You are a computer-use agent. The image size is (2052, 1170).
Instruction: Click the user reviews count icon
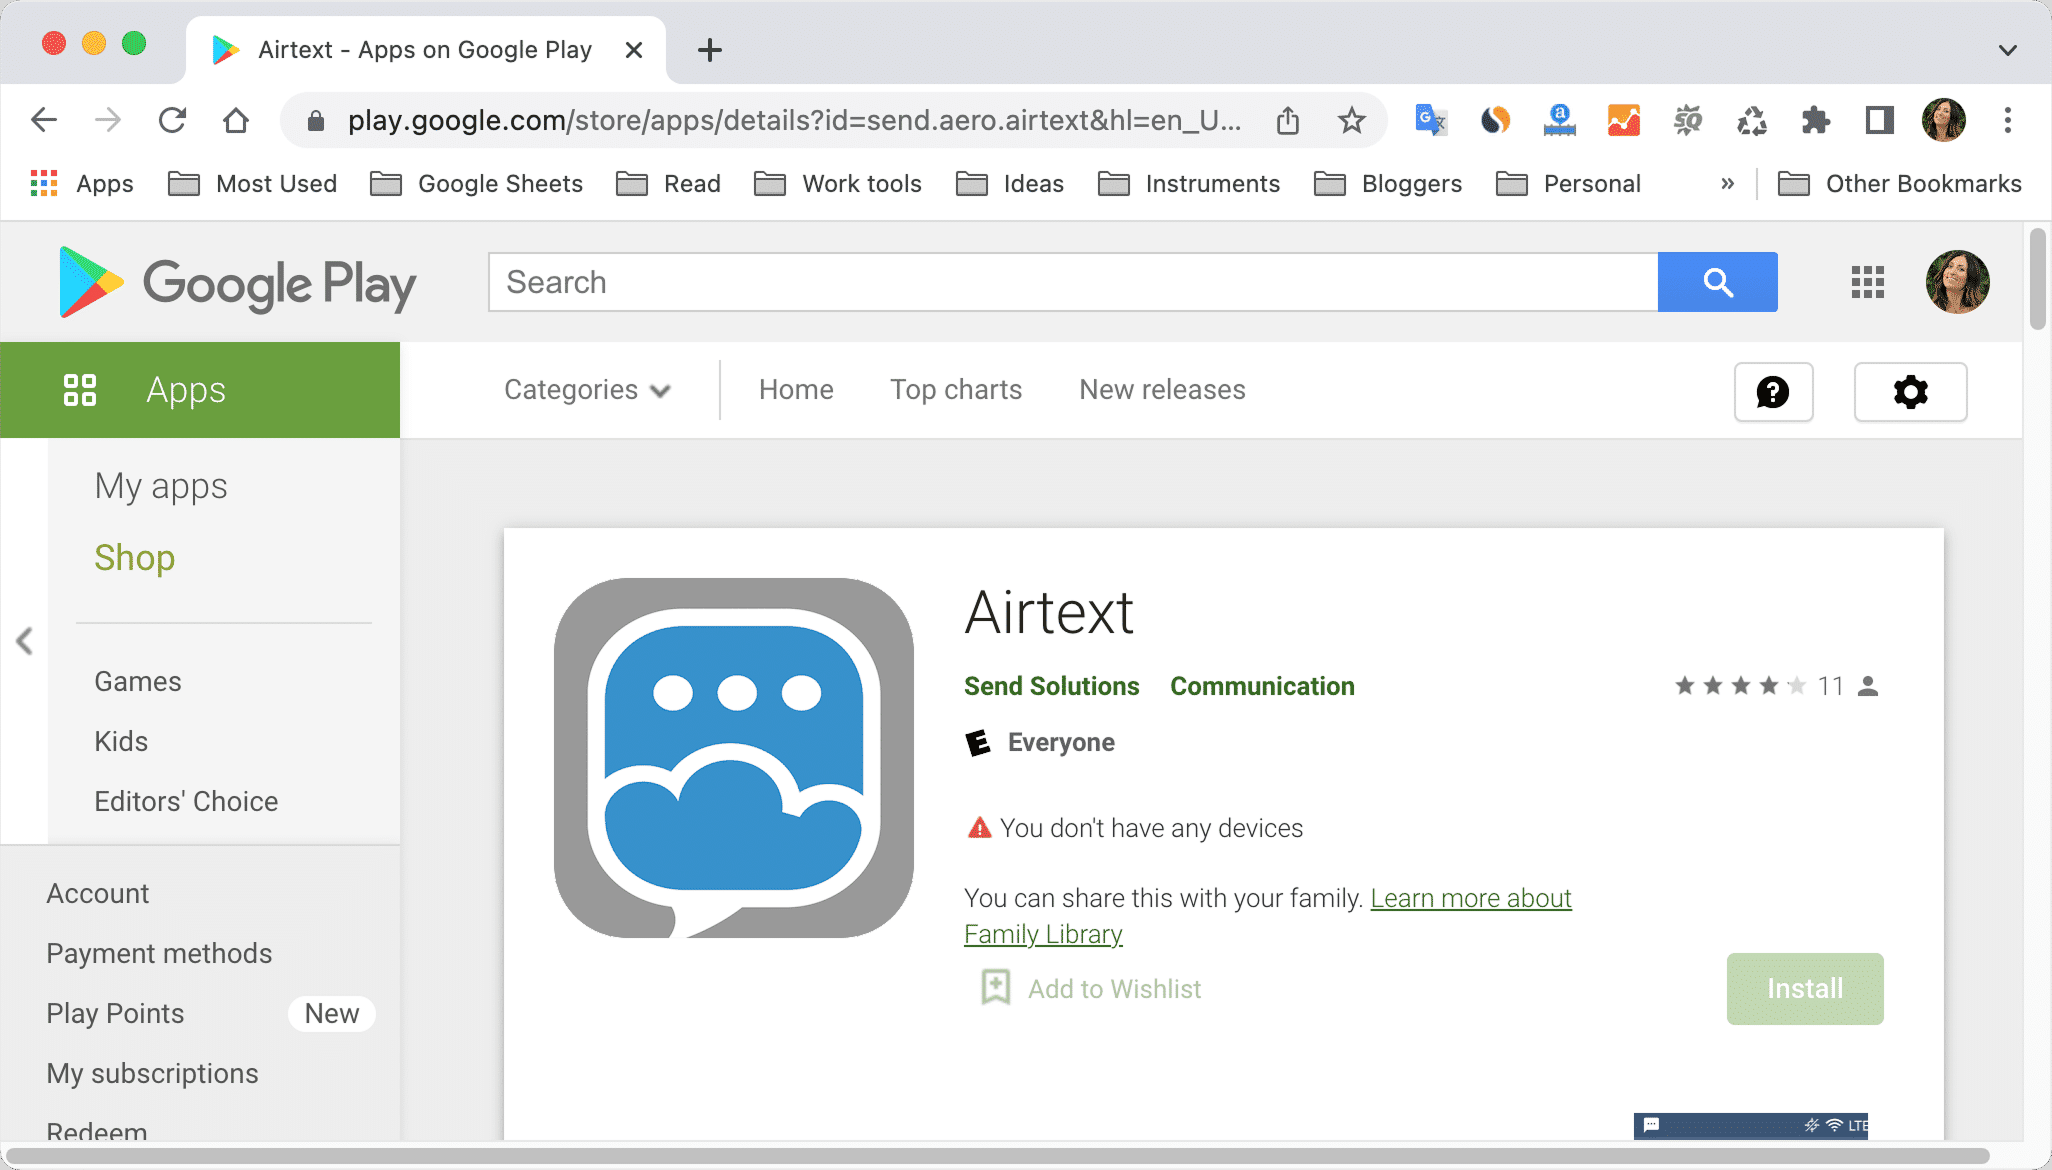pos(1866,686)
